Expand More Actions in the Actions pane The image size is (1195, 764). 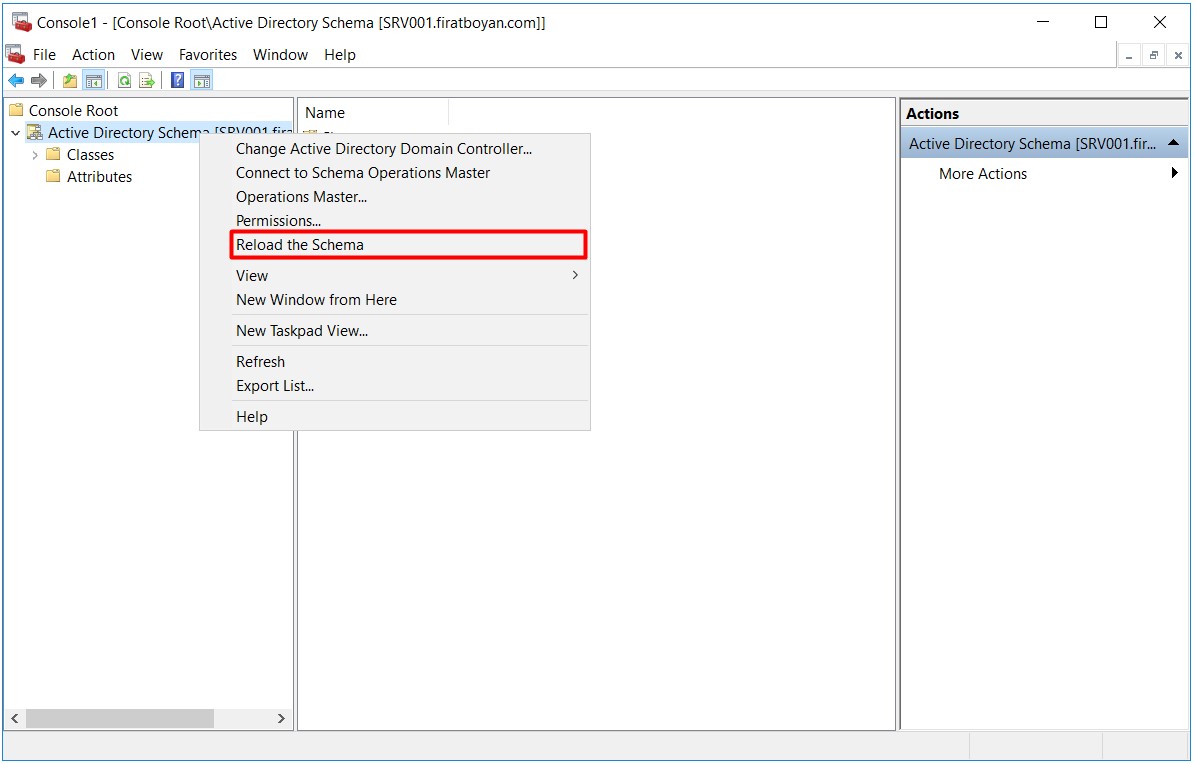click(1173, 174)
